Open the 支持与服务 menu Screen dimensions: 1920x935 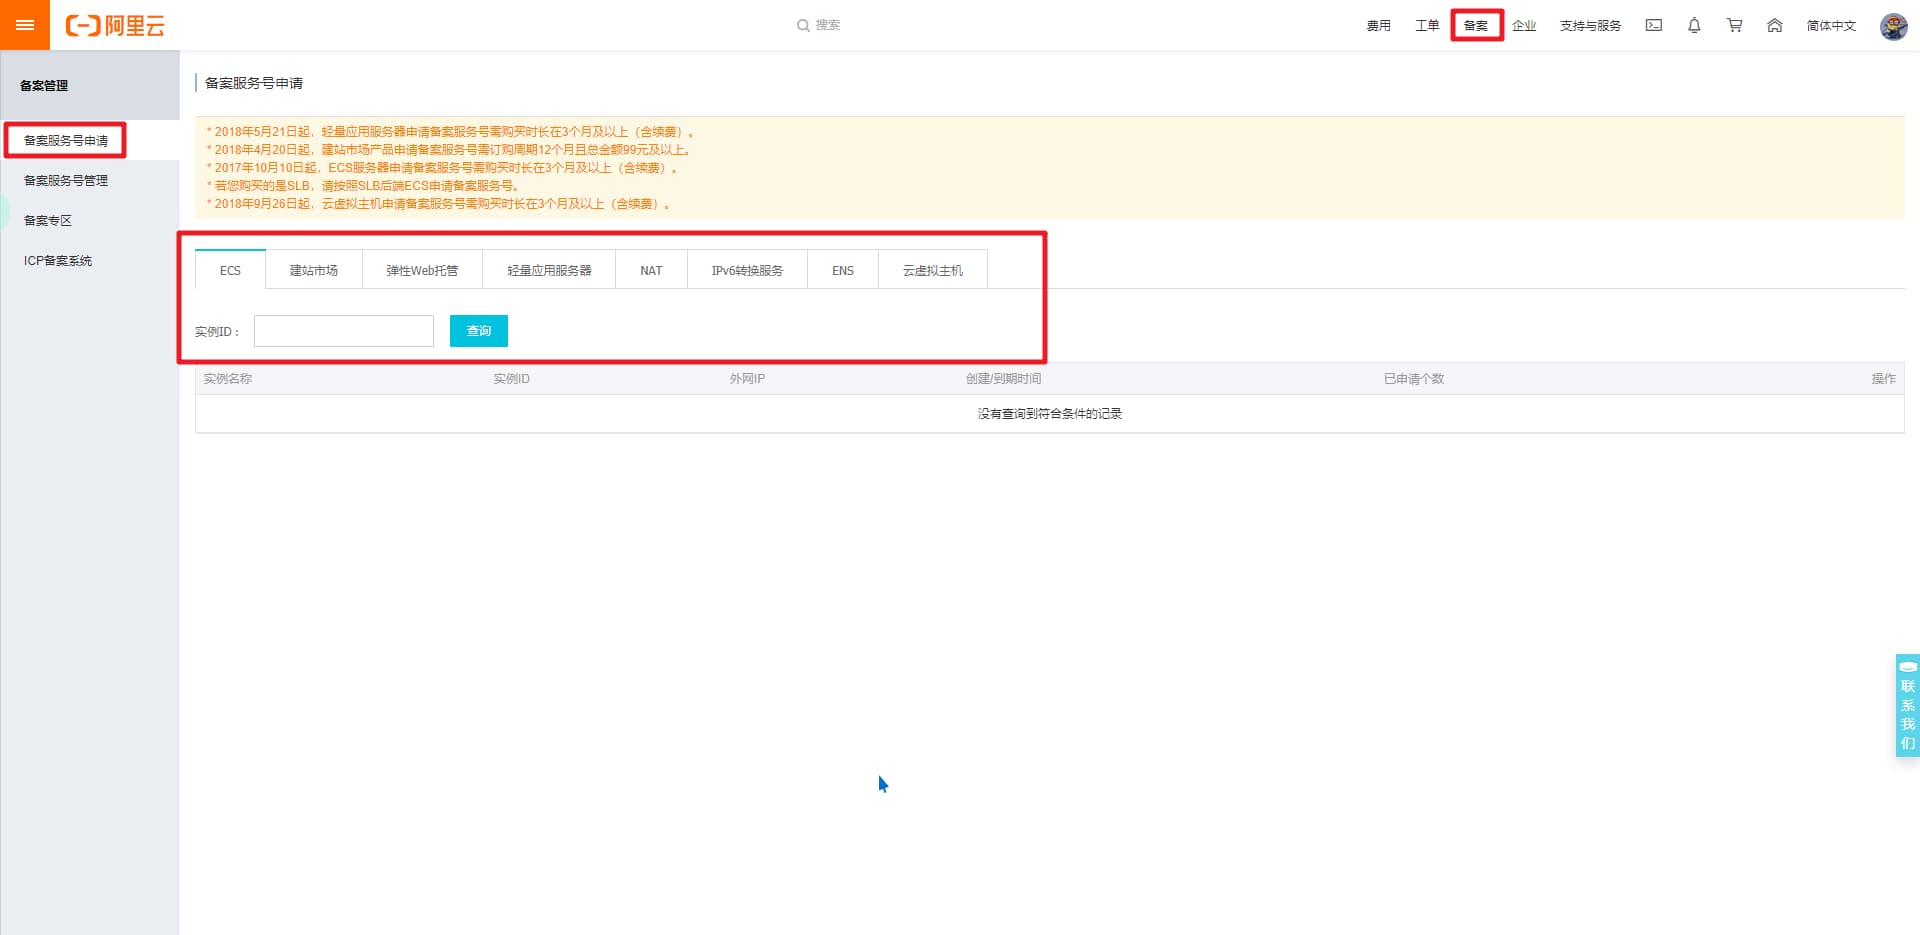pos(1590,25)
